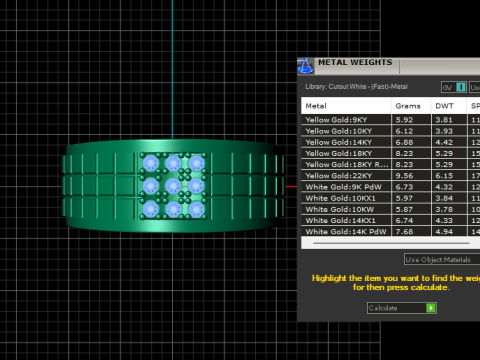Click the 7.68 grams value
Viewport: 480px width, 360px height.
pyautogui.click(x=404, y=231)
